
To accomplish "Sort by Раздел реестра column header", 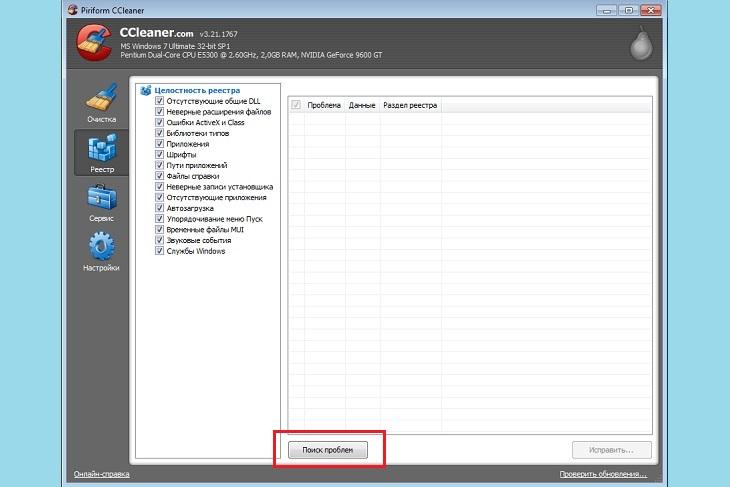I will (x=411, y=105).
